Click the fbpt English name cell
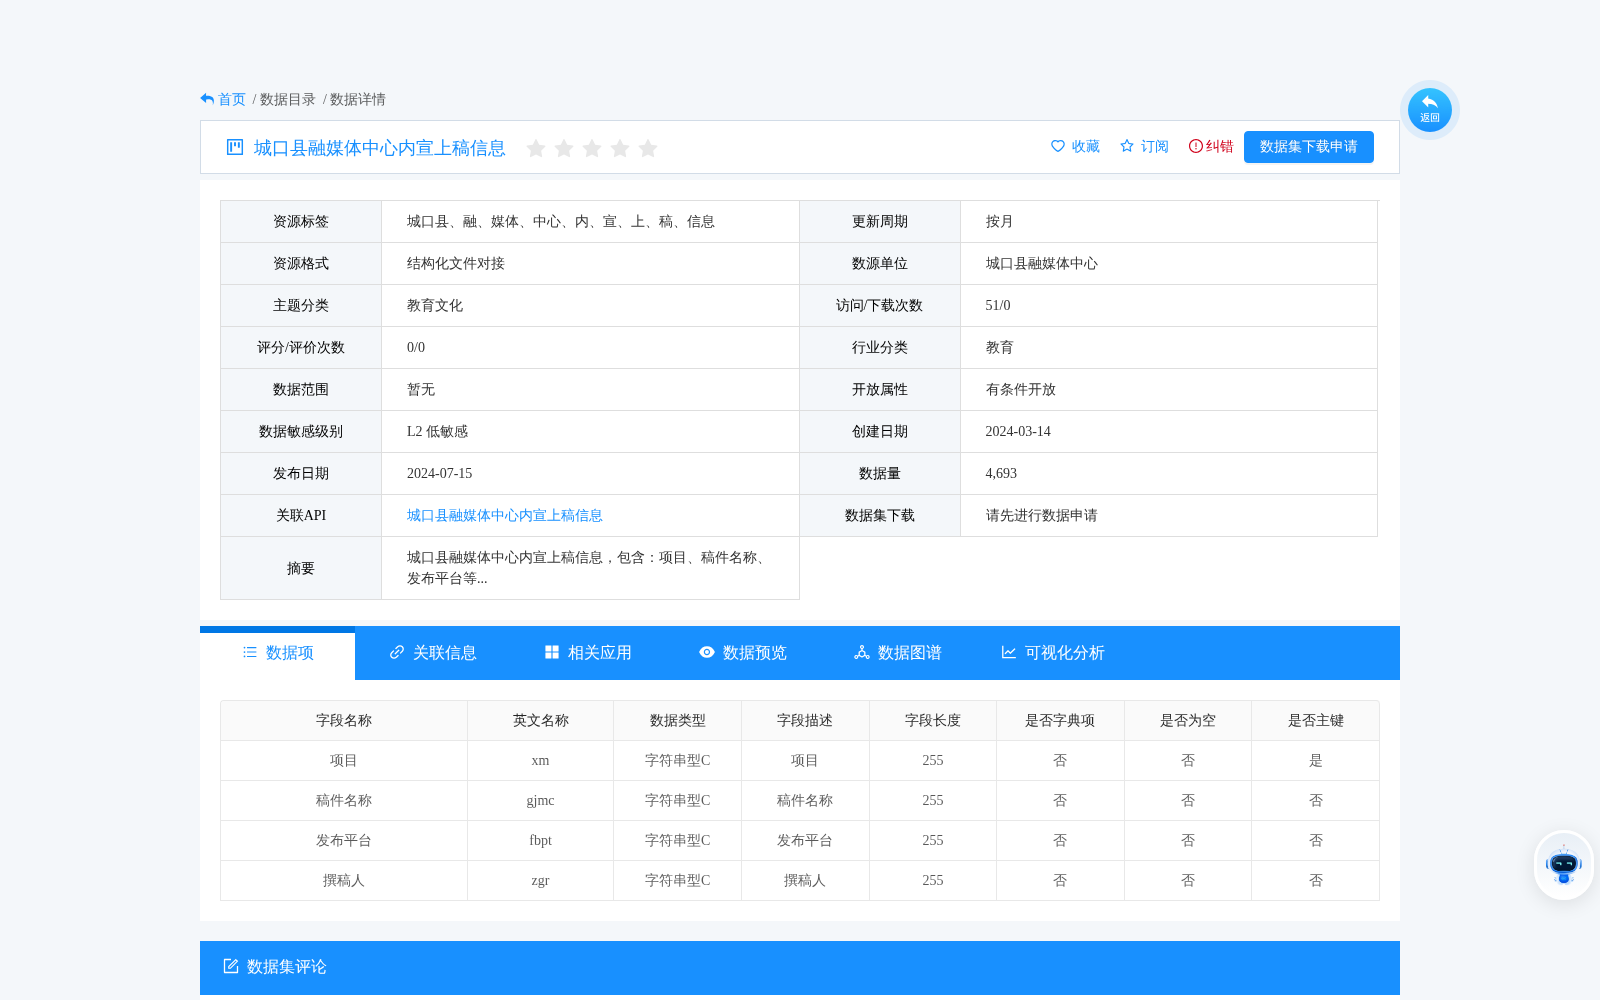 point(541,841)
